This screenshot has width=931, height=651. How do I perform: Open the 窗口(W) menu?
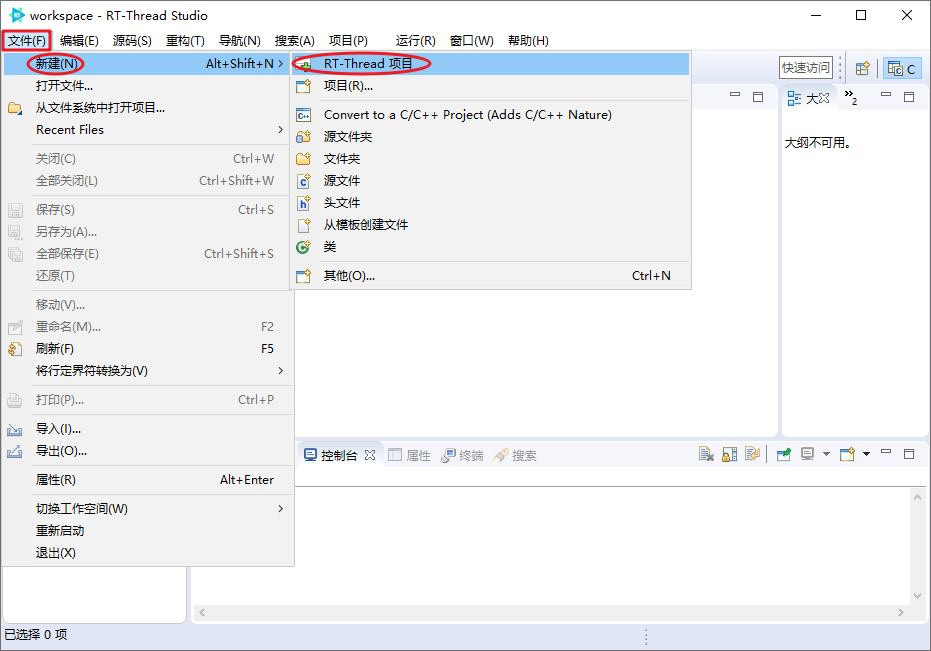coord(471,40)
